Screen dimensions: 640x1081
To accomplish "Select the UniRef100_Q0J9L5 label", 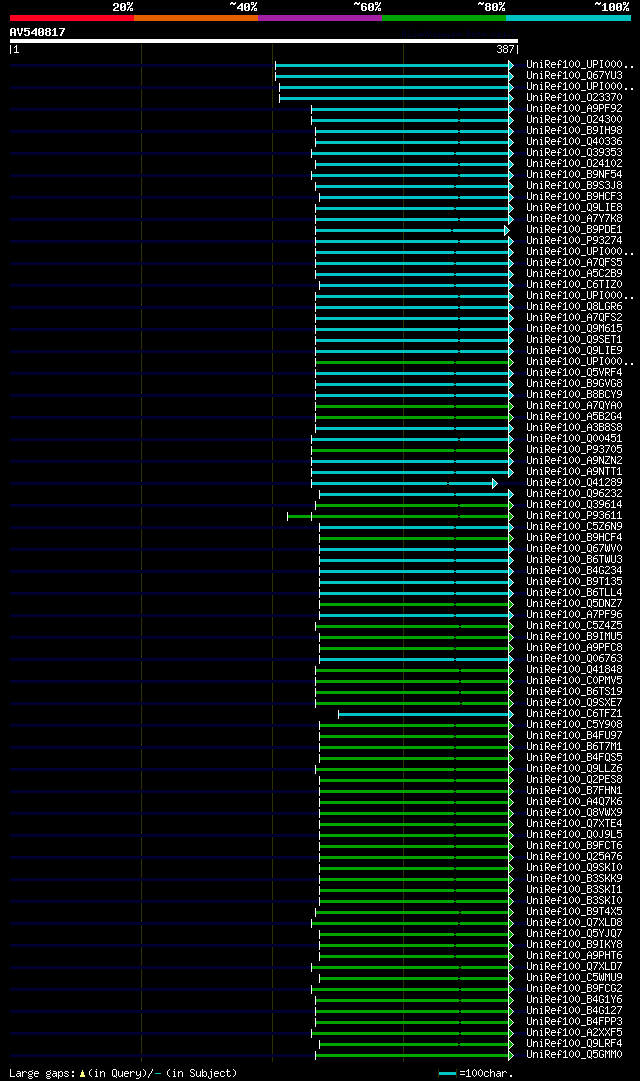I will tap(574, 835).
